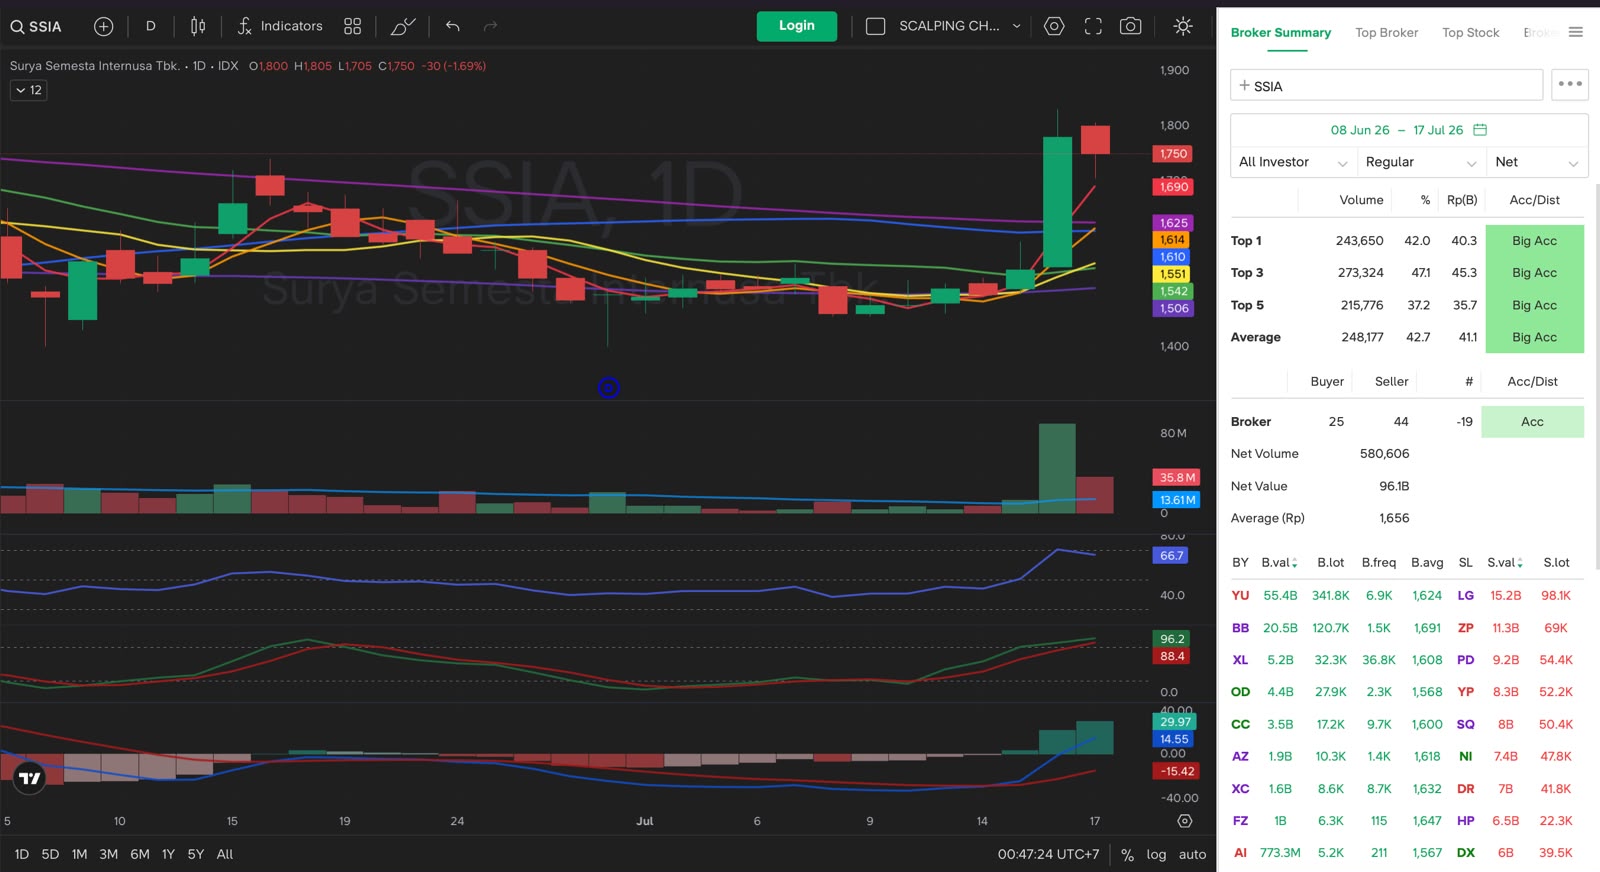Collapse the indicator legend showing 12
The height and width of the screenshot is (872, 1600).
(29, 90)
